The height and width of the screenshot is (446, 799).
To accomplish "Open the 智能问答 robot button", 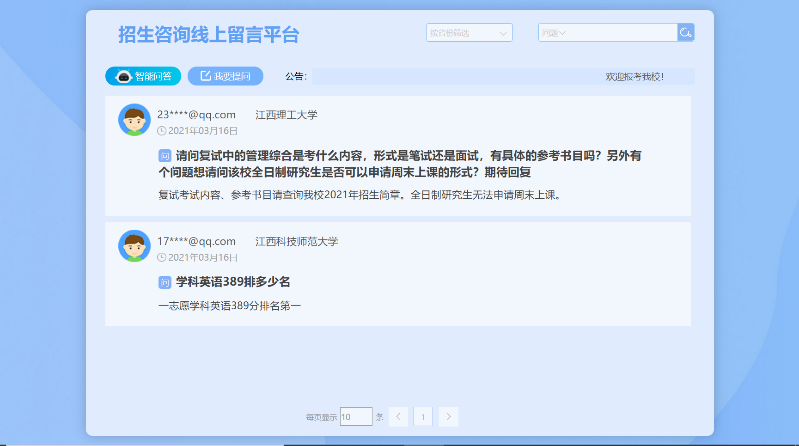I will click(143, 76).
